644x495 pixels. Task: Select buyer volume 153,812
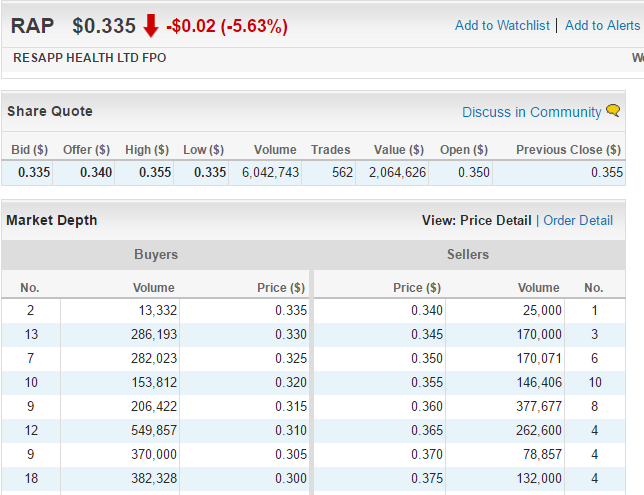154,382
